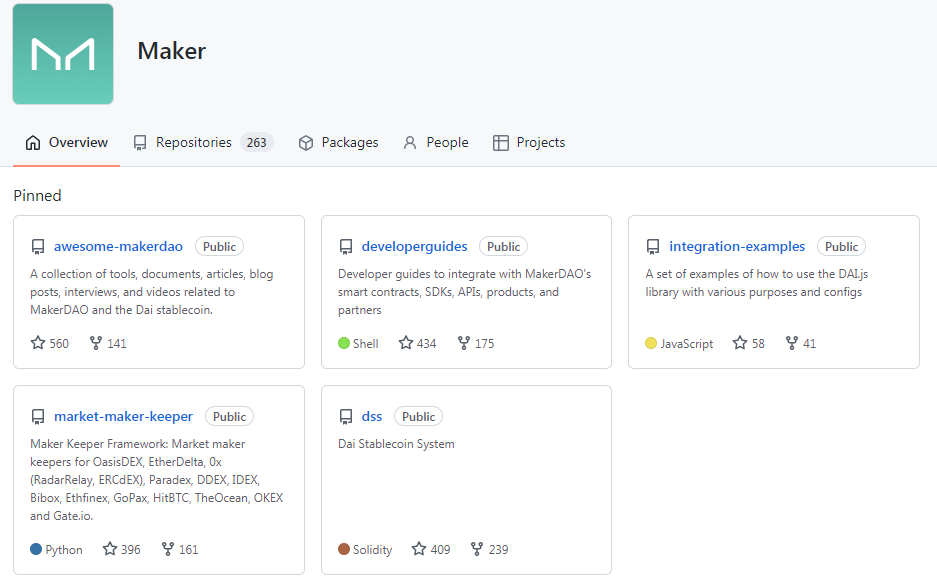The height and width of the screenshot is (587, 937).
Task: Click the star icon with 396 stars
Action: tap(109, 549)
